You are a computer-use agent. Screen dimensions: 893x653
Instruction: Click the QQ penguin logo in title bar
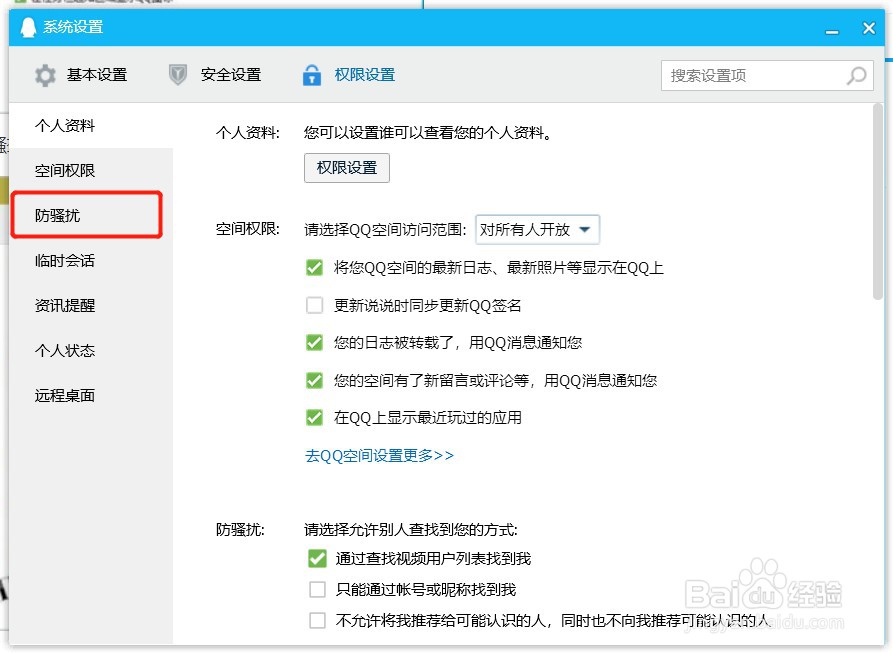(28, 27)
